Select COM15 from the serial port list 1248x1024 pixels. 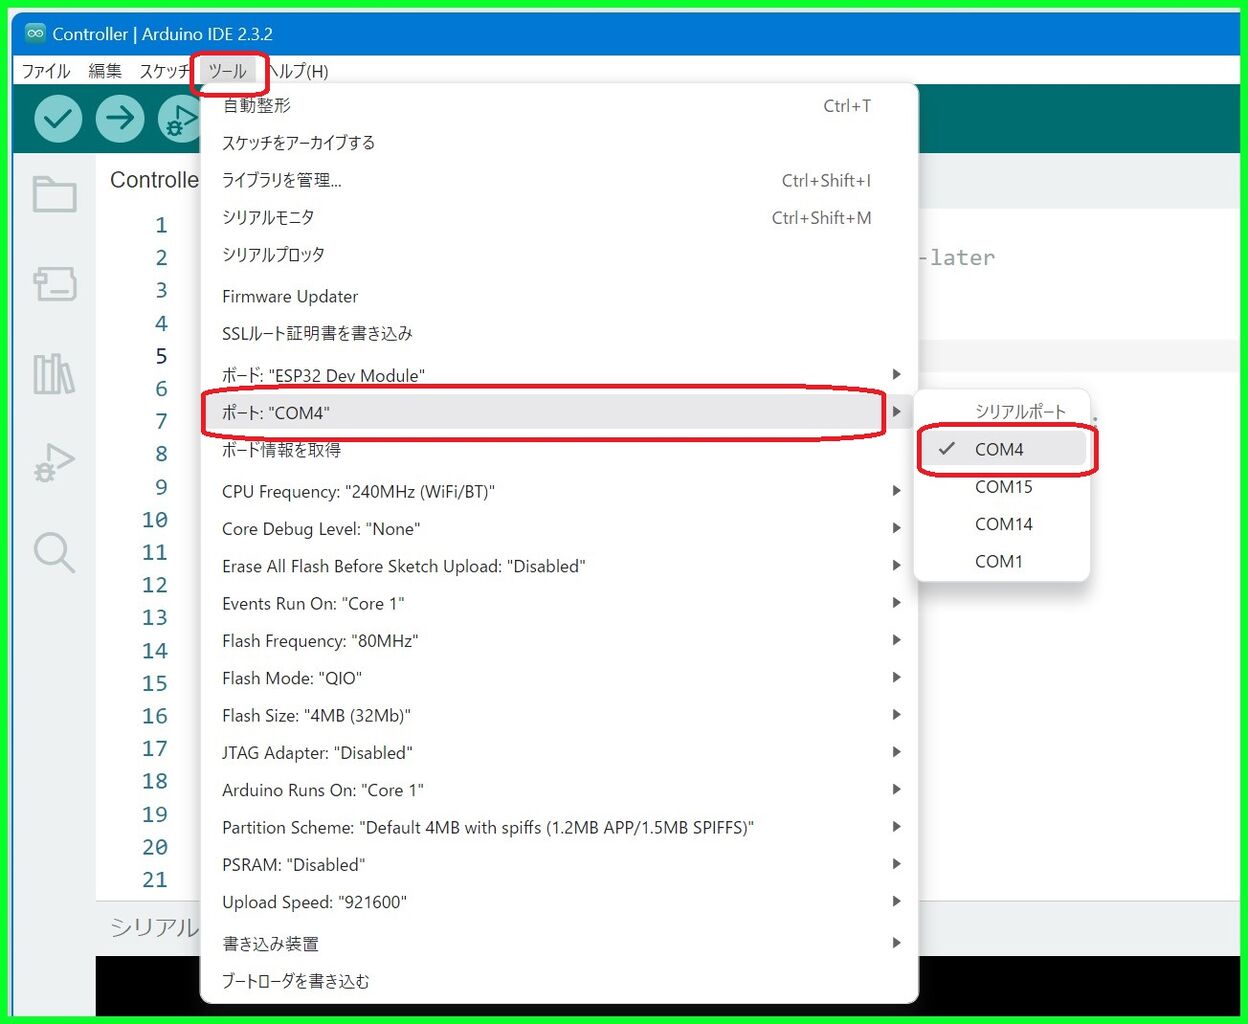(1003, 487)
